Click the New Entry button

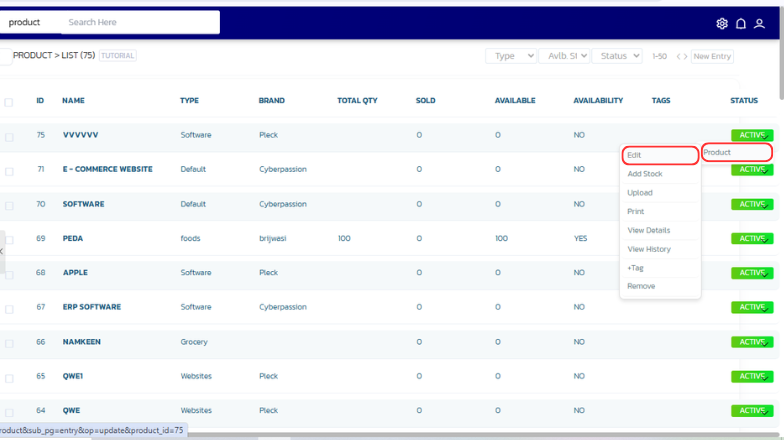pyautogui.click(x=712, y=56)
